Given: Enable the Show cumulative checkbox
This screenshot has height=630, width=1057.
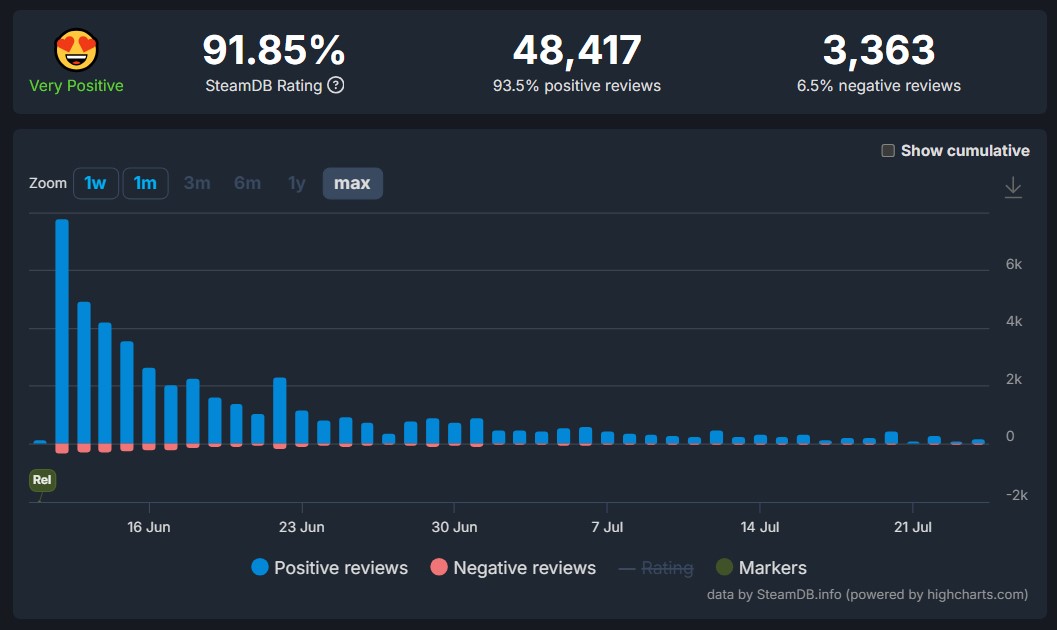Looking at the screenshot, I should click(887, 150).
